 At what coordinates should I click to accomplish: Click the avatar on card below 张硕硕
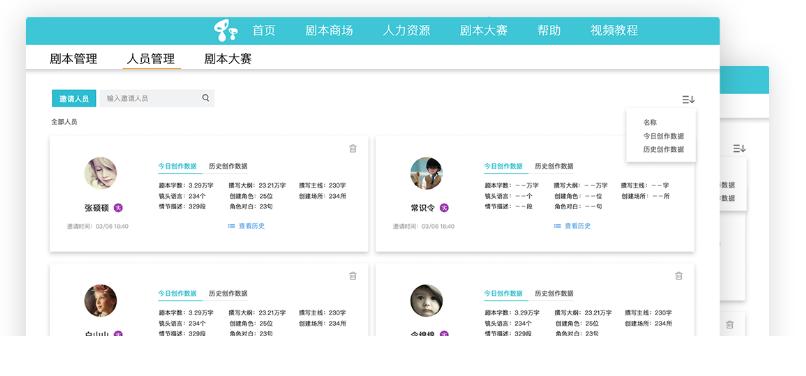(x=101, y=301)
